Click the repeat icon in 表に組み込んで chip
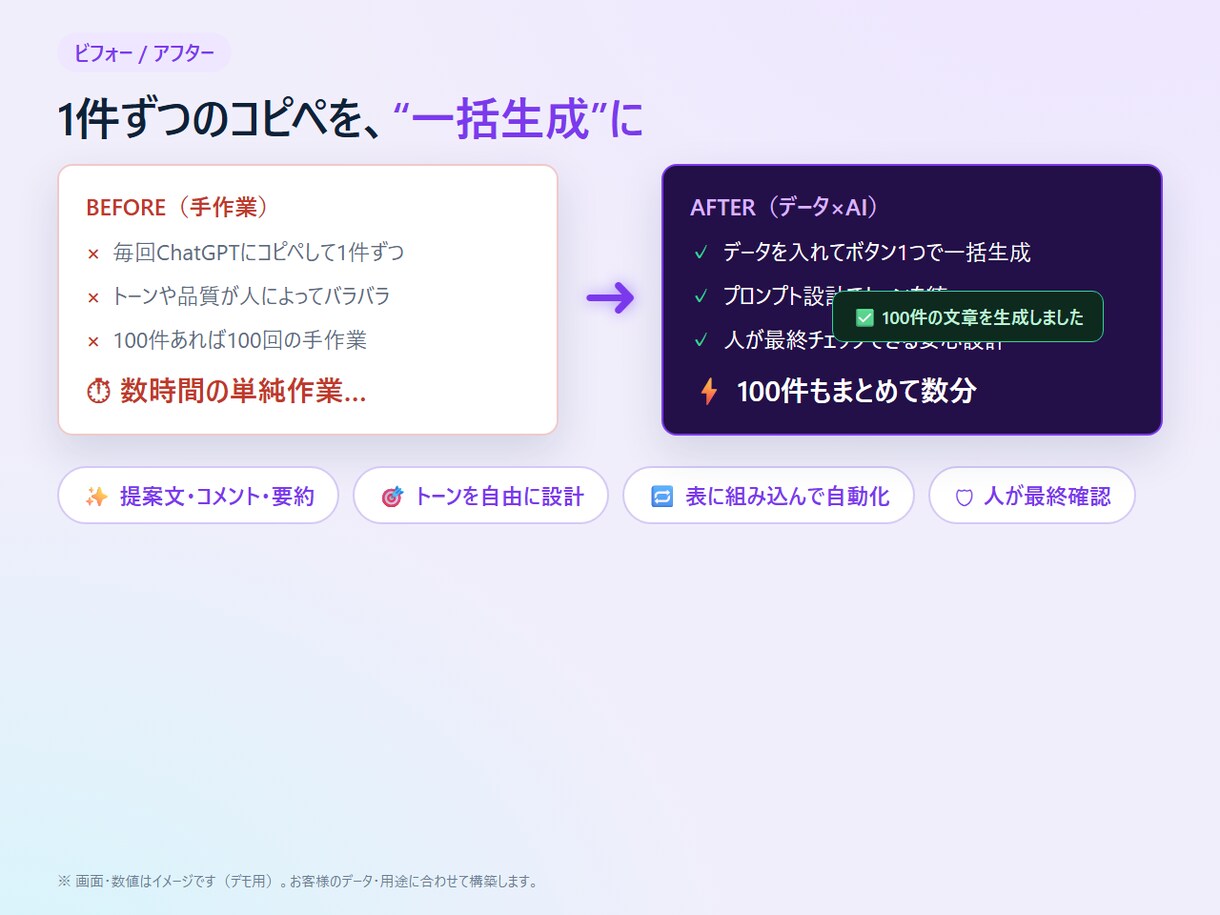The width and height of the screenshot is (1220, 915). (662, 496)
